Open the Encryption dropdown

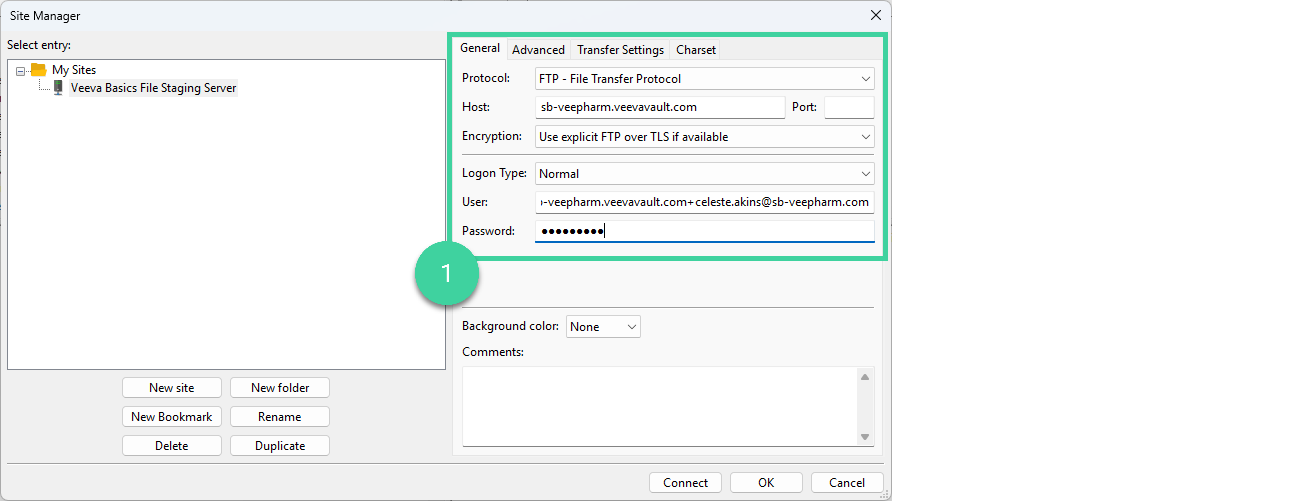[x=705, y=136]
